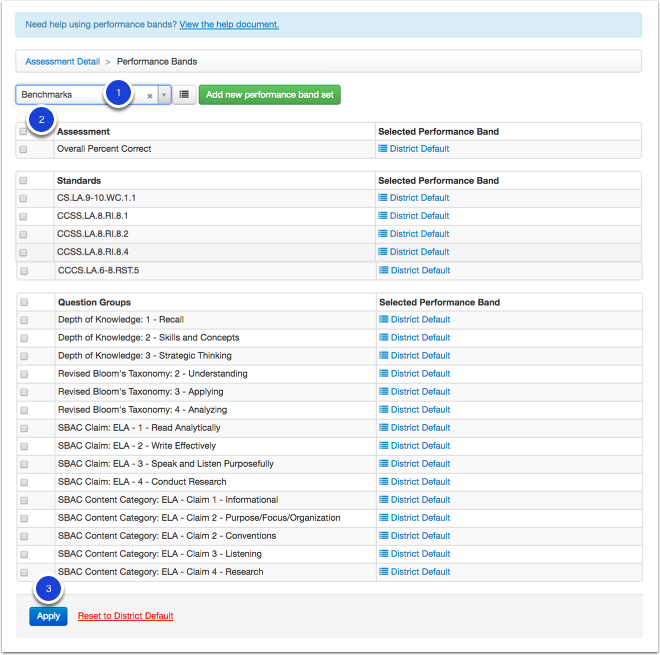
Task: Click band icon for CCCS.LA.6-8.RST.5 row
Action: click(383, 270)
